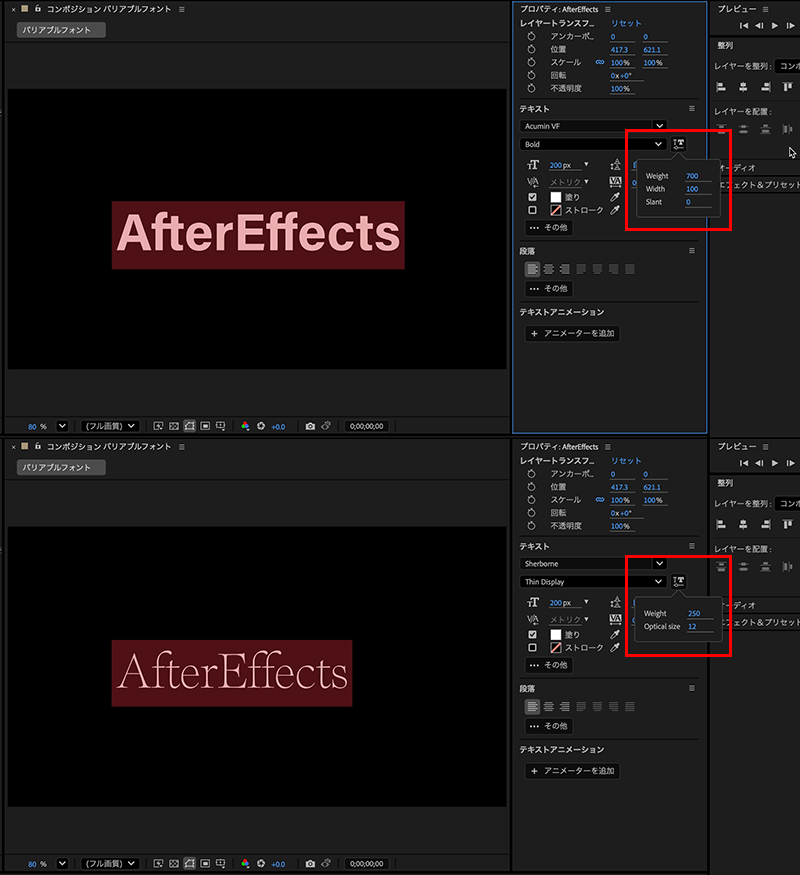Image resolution: width=800 pixels, height=875 pixels.
Task: Click the fill eyedropper in Sherborne panel
Action: click(615, 634)
